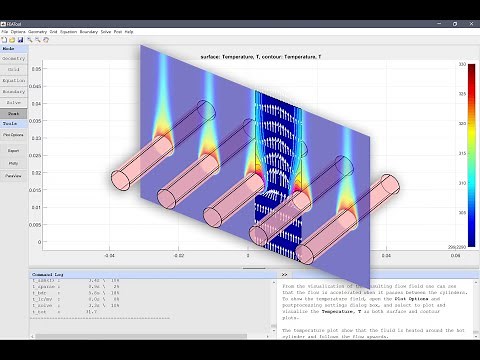Click the t_solve row in Command Log
This screenshot has width=480, height=360.
click(76, 305)
